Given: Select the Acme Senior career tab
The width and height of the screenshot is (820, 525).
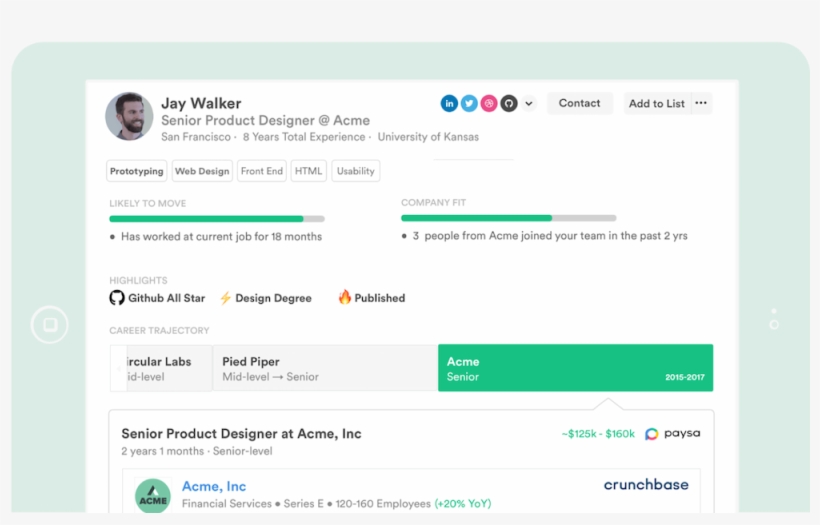Looking at the screenshot, I should click(x=575, y=368).
